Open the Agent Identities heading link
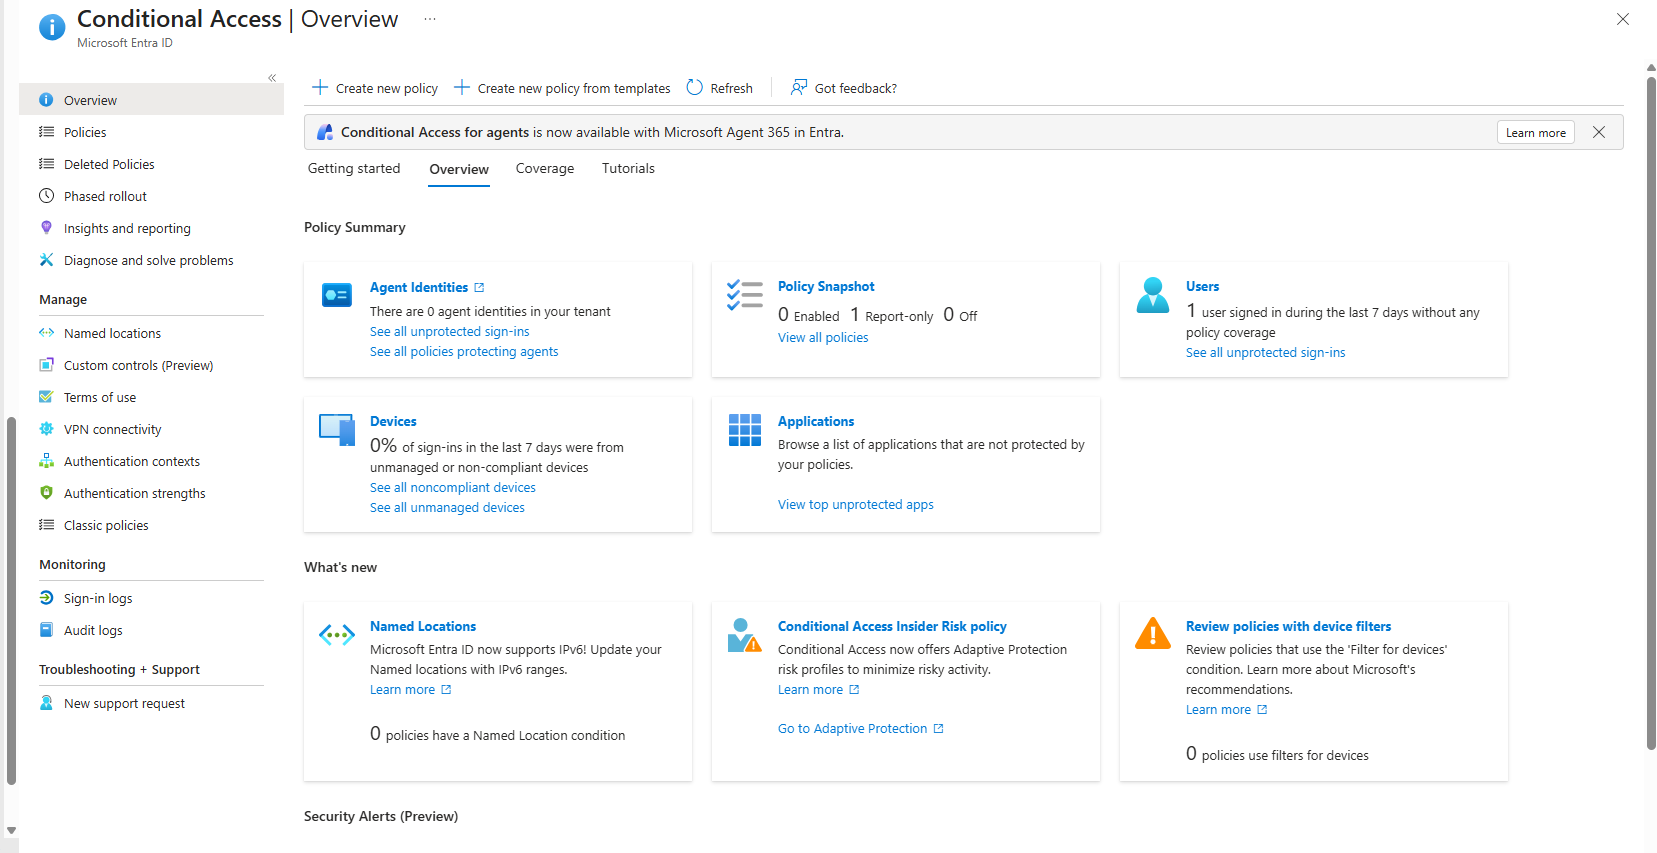The width and height of the screenshot is (1657, 853). pos(419,287)
